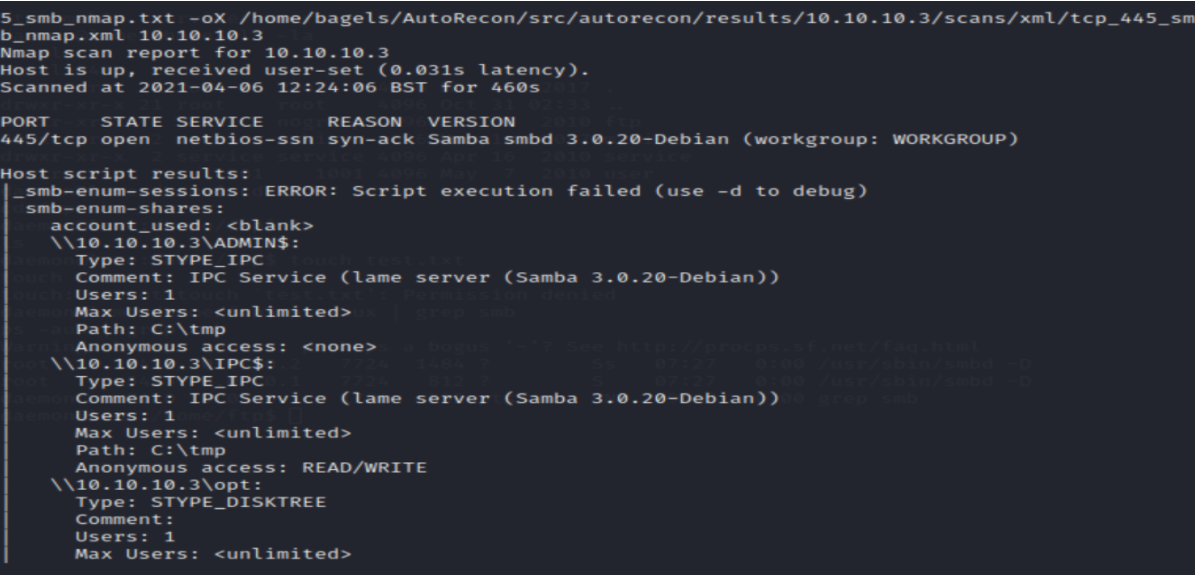Click the 'Host is up' latency line

(295, 70)
